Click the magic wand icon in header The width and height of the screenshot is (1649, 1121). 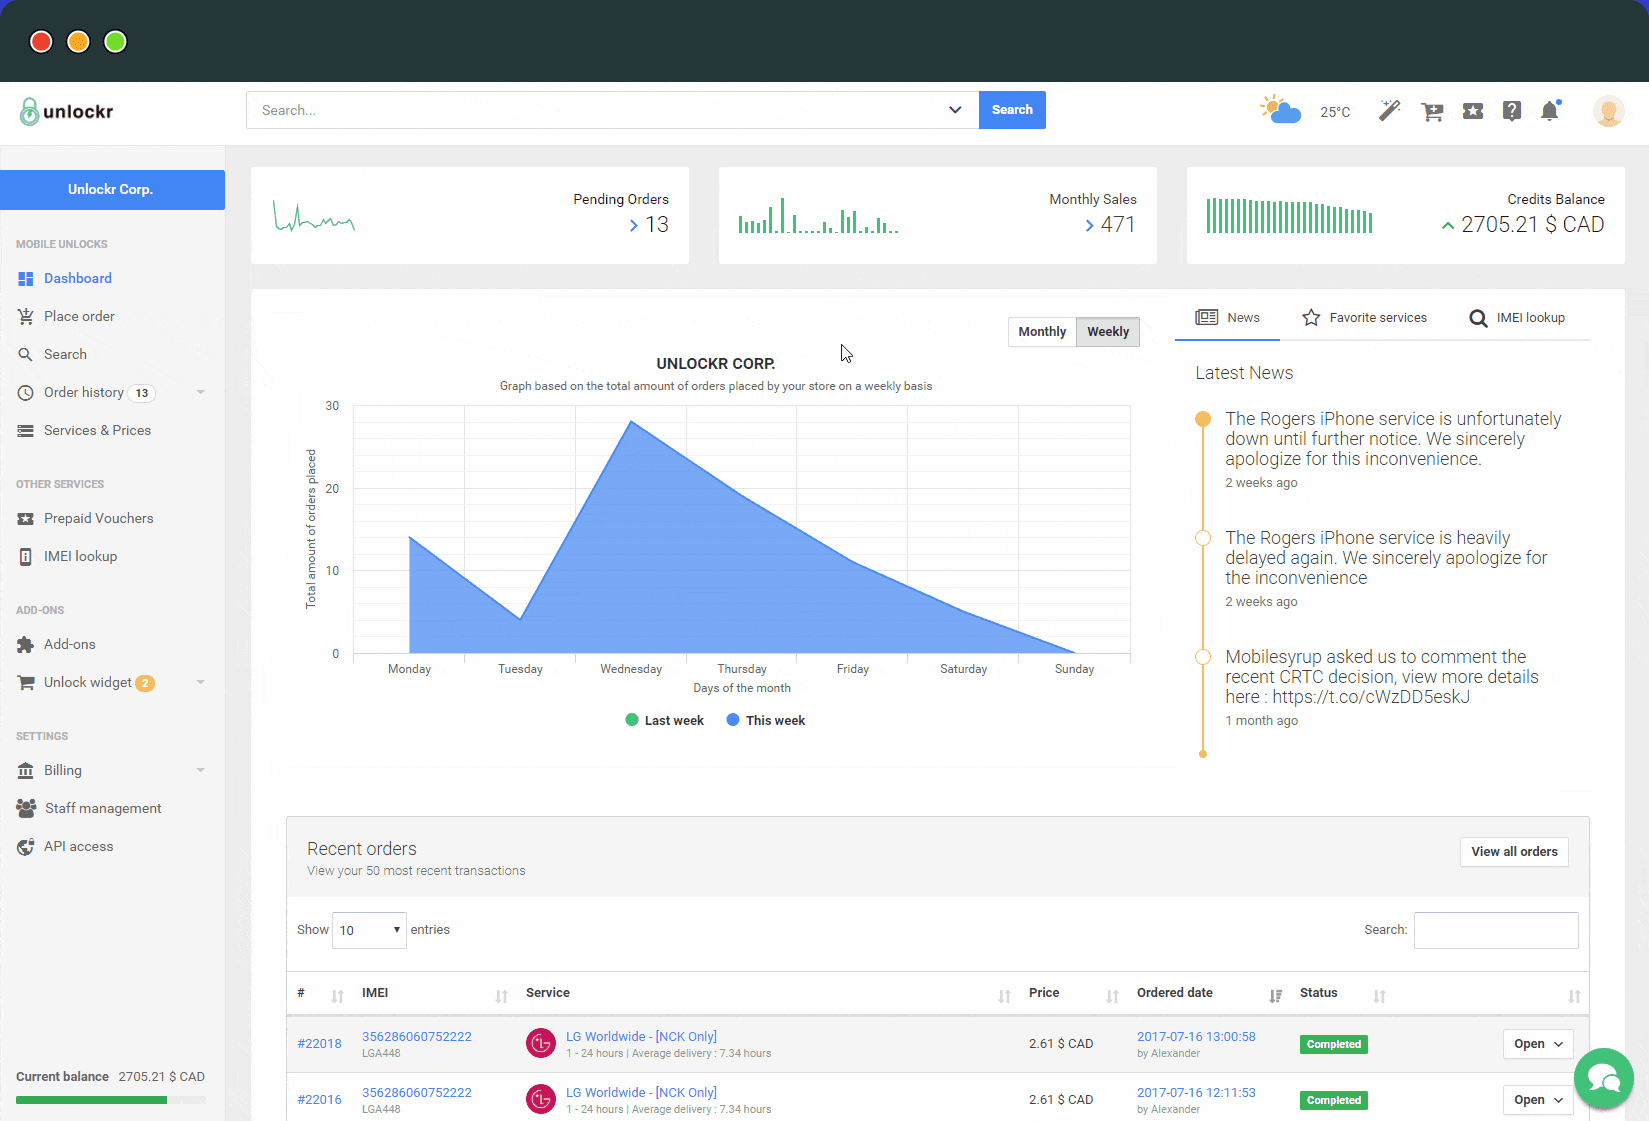click(1390, 111)
